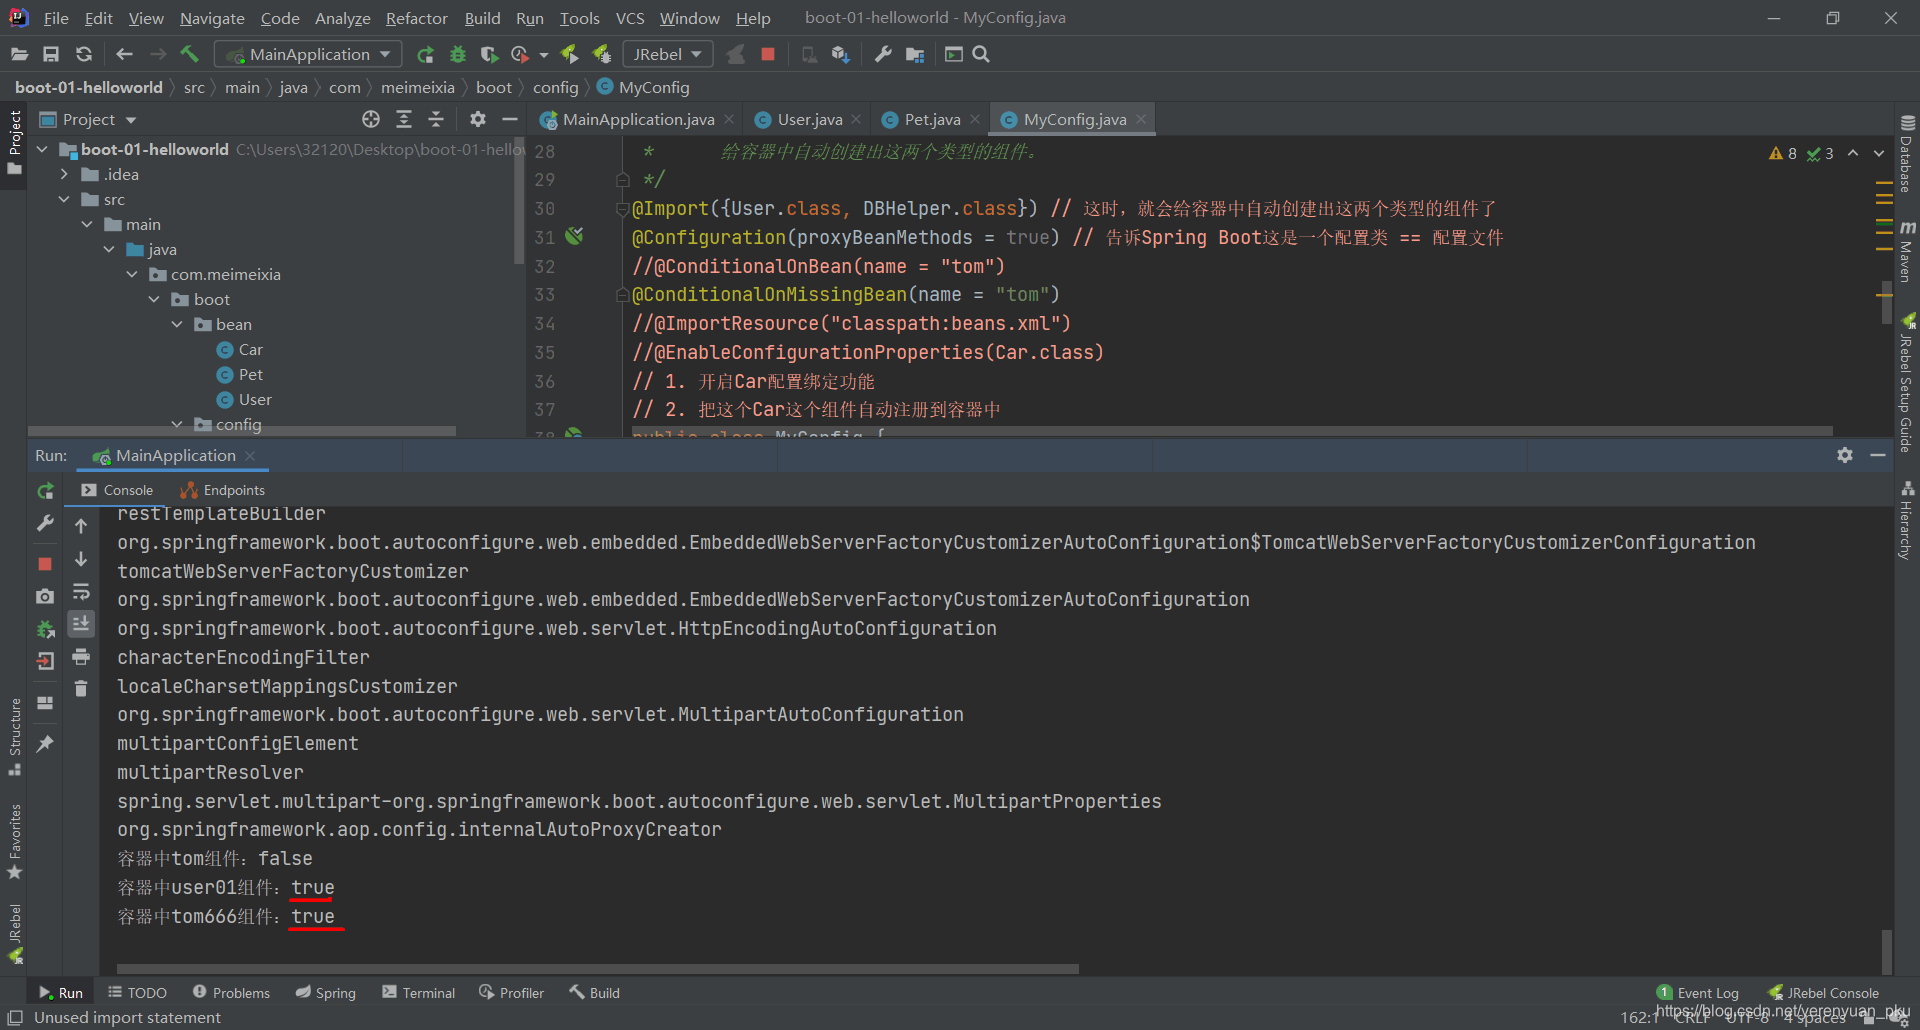The image size is (1920, 1030).
Task: Build project with the hammer icon
Action: pyautogui.click(x=190, y=54)
